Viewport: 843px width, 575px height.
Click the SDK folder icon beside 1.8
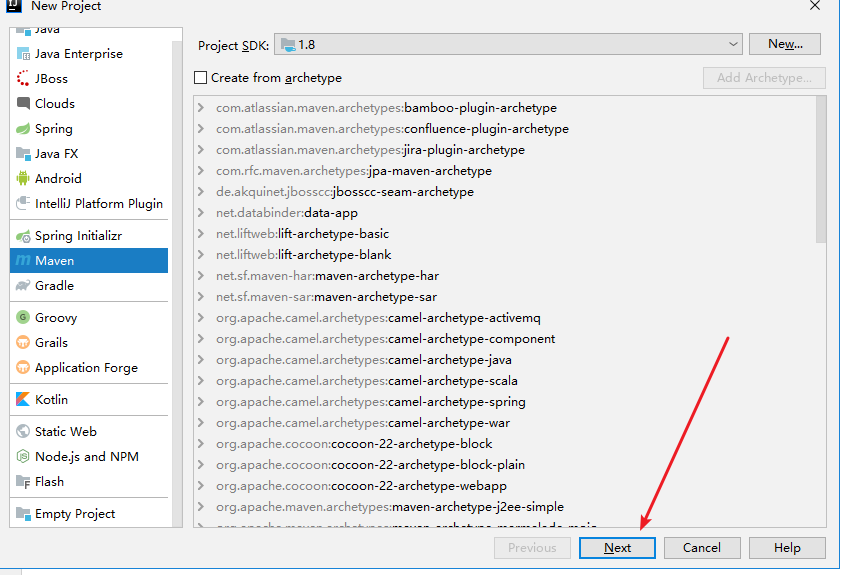[288, 45]
